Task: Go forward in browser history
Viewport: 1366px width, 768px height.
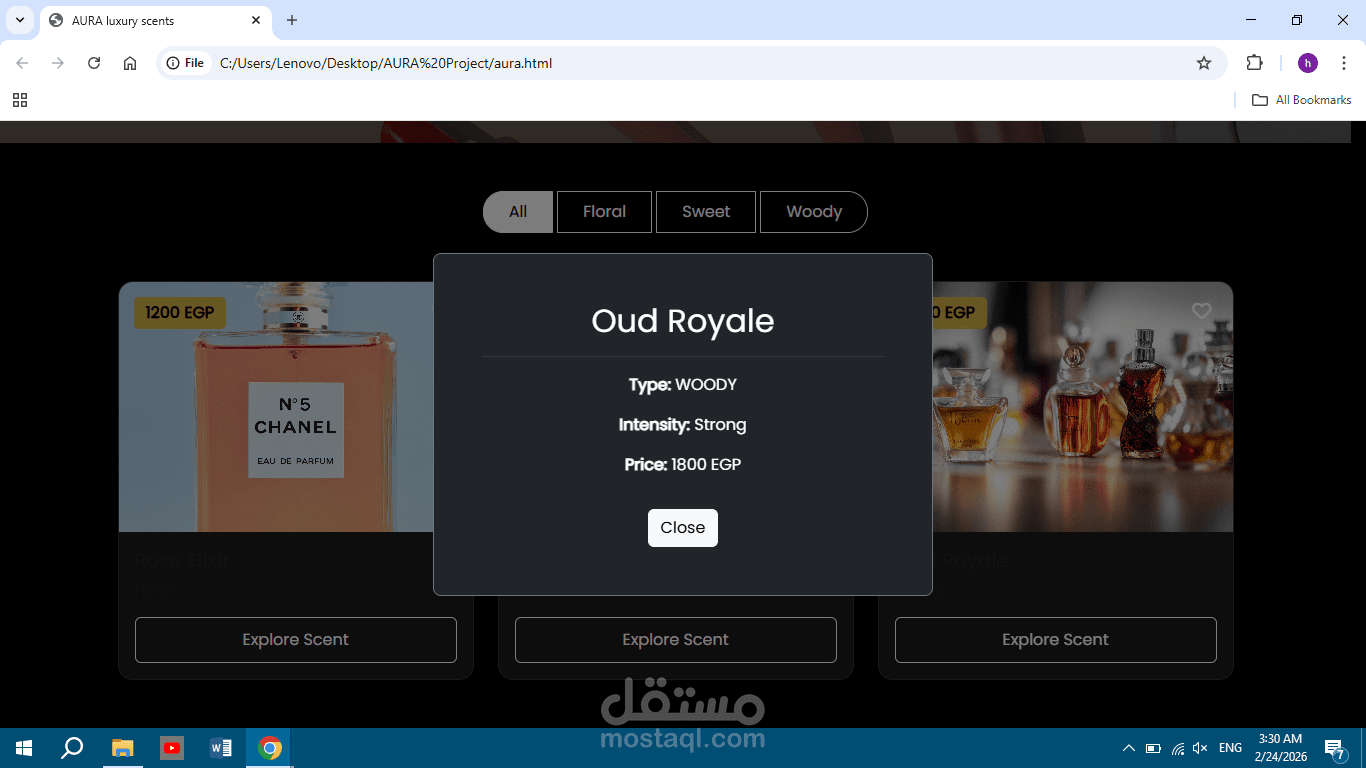Action: (x=58, y=63)
